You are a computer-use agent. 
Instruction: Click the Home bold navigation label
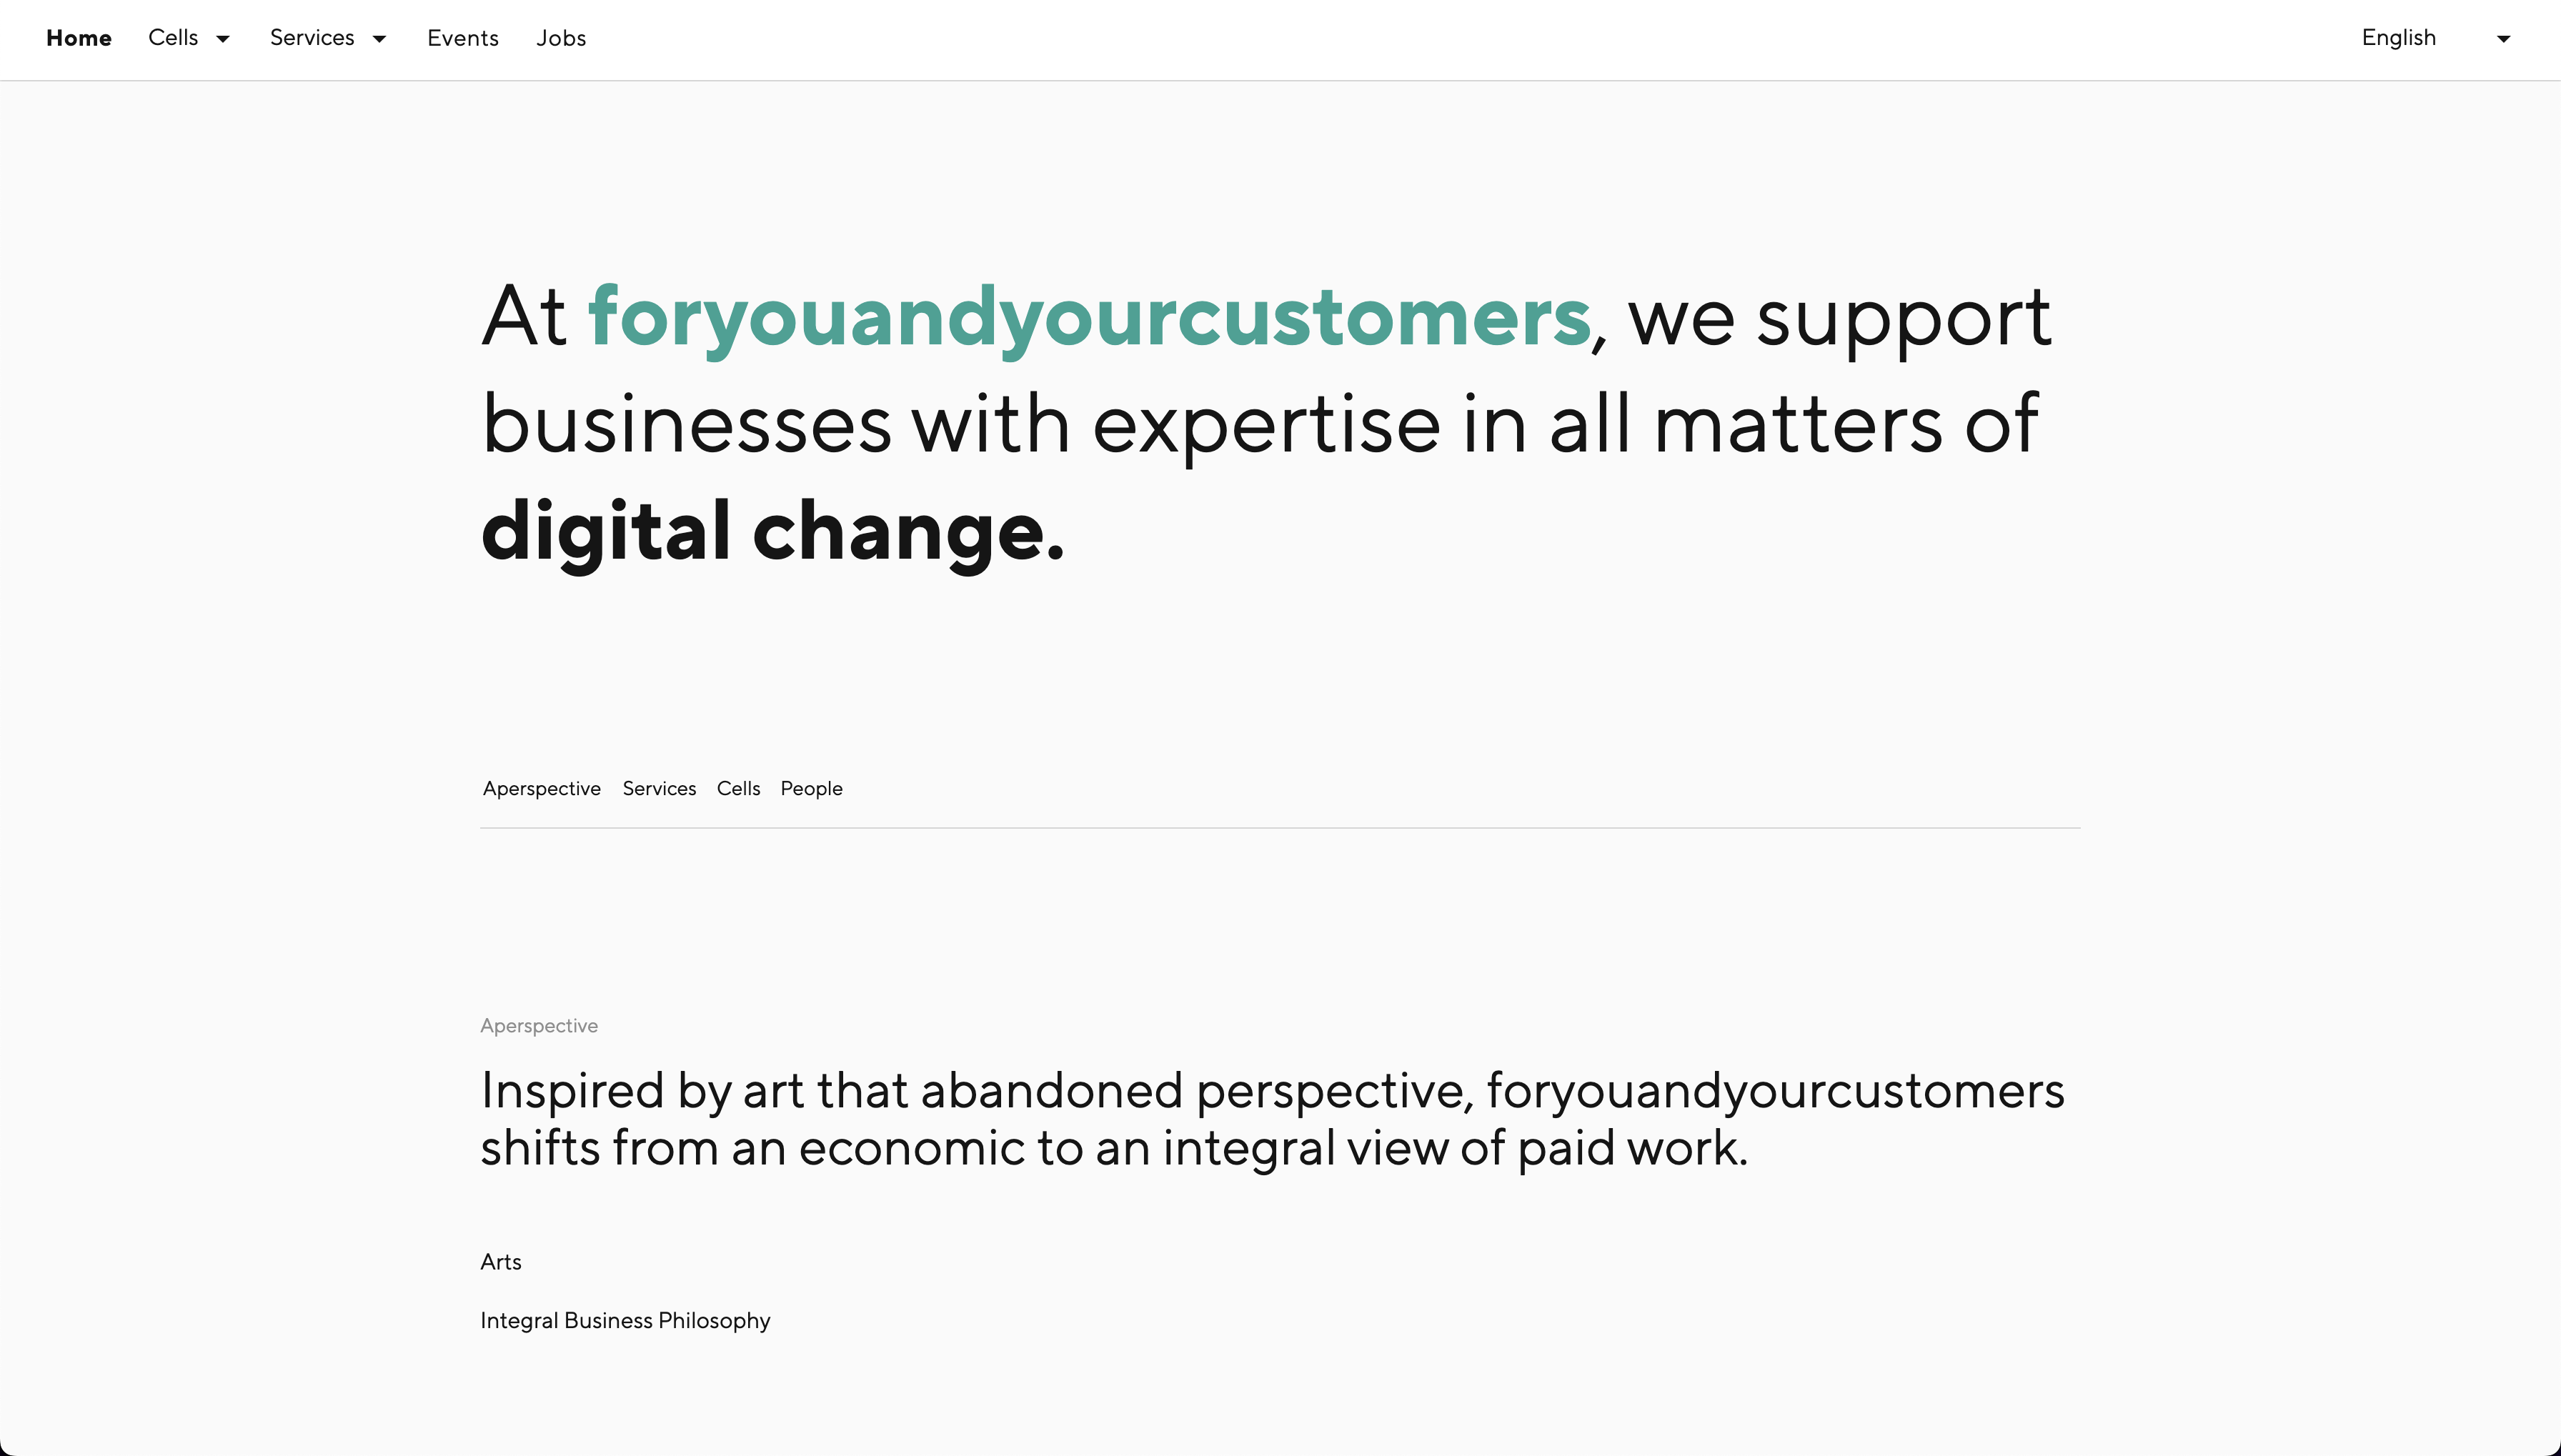(x=79, y=38)
